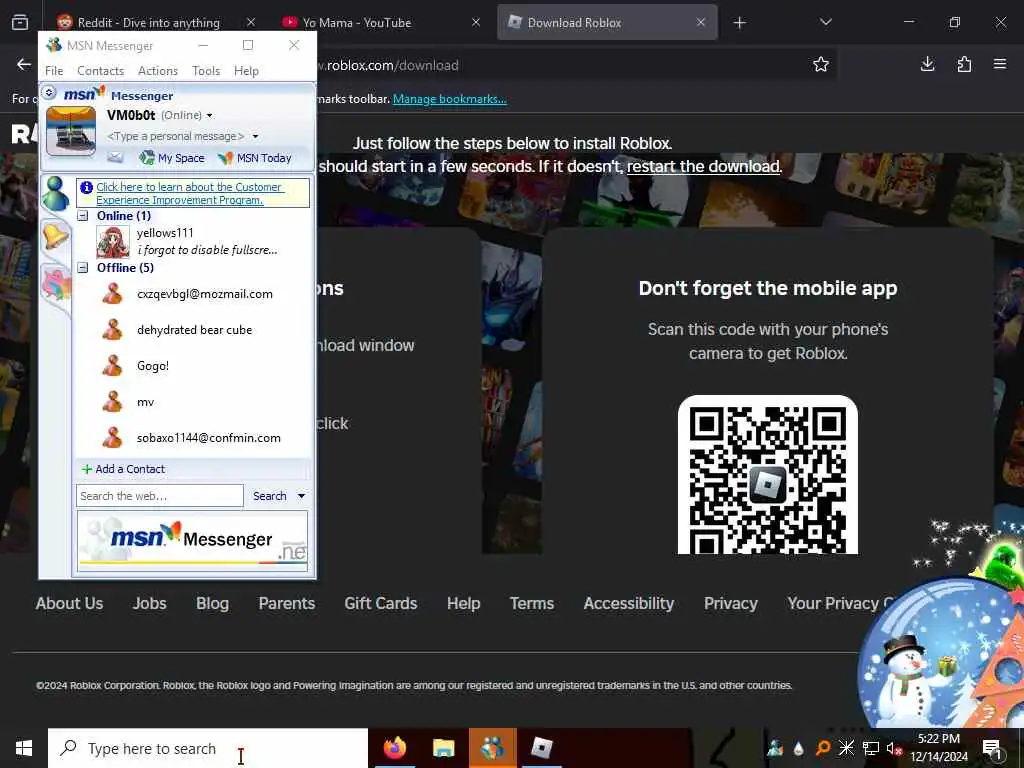Open the Parents footer link
This screenshot has width=1024, height=768.
[287, 603]
